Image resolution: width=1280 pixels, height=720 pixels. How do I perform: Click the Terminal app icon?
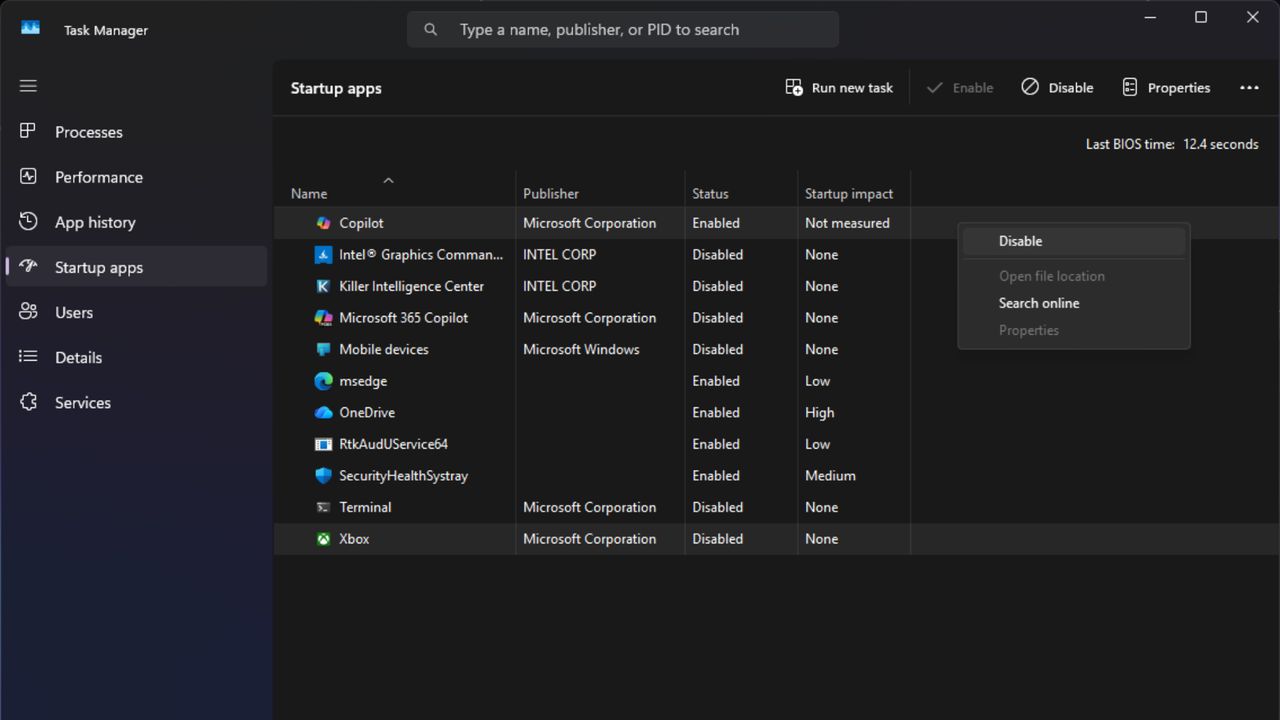(323, 507)
